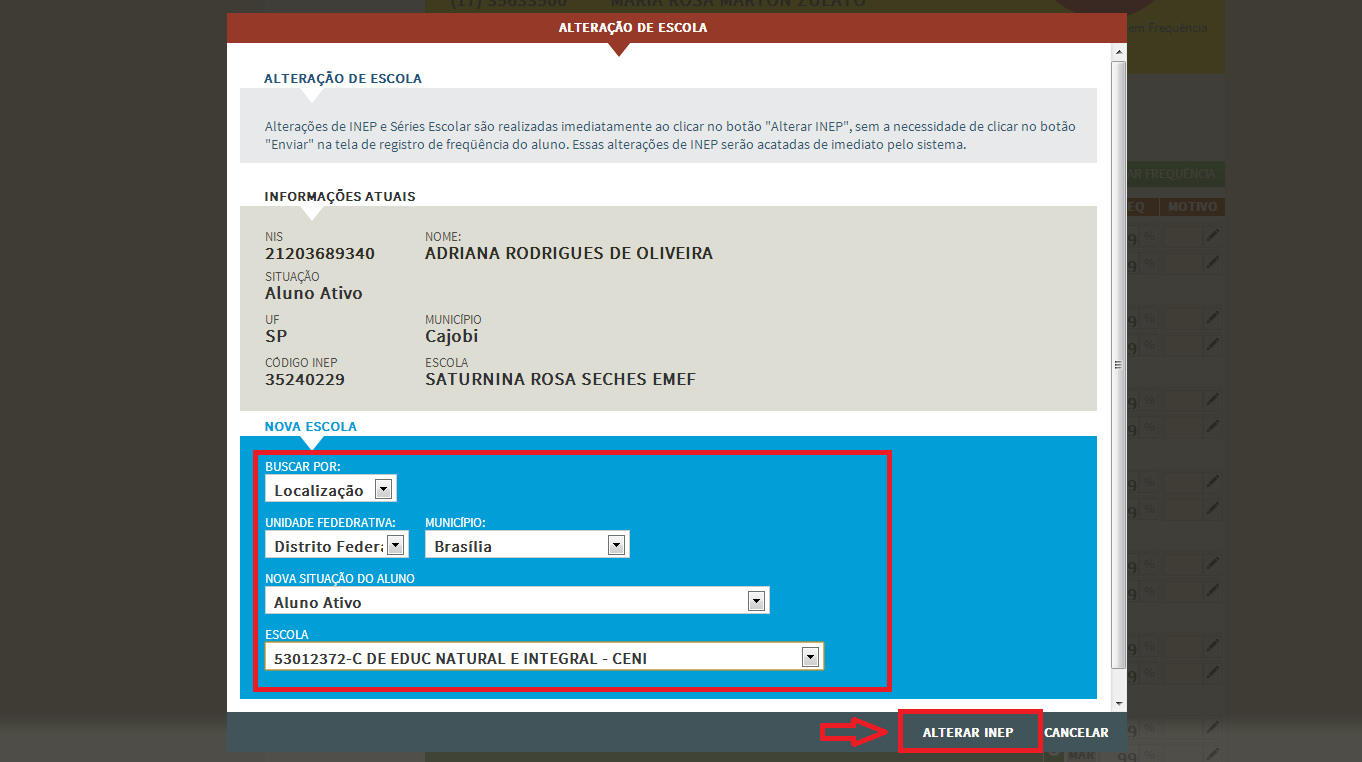Click the ALTERAÇÃO DE ESCOLA title bar

[x=676, y=28]
